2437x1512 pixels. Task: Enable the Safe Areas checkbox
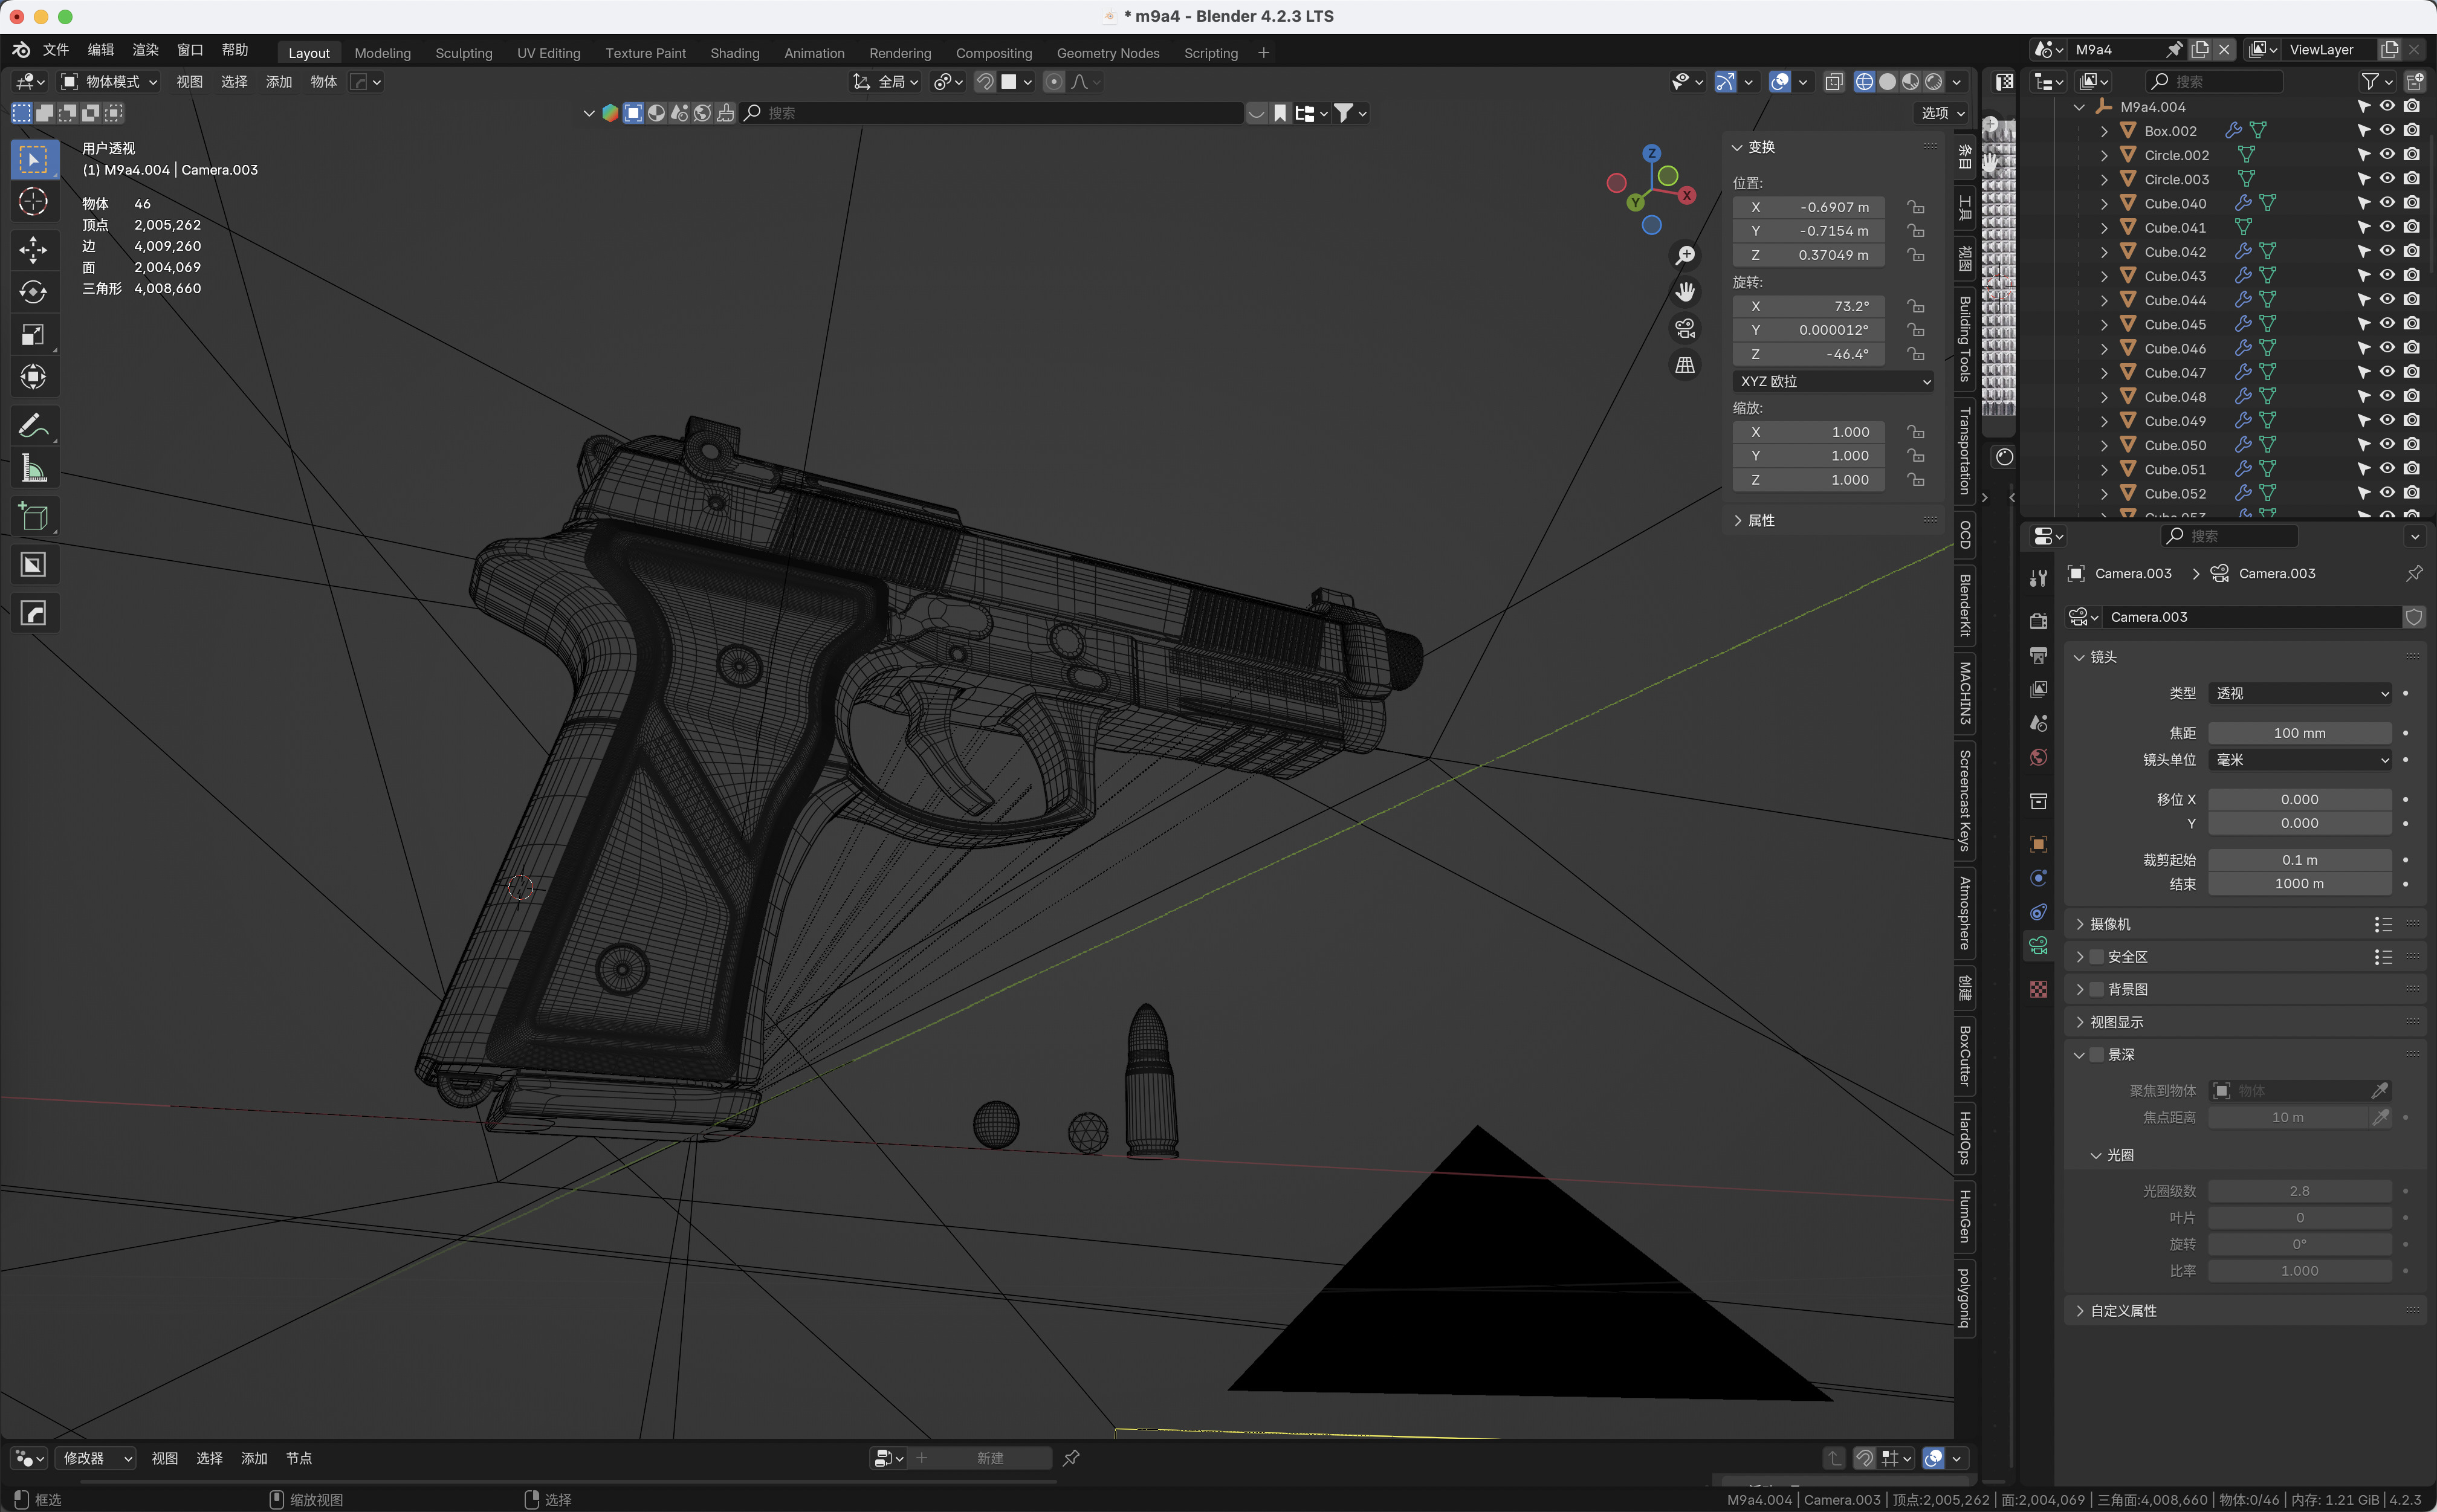2097,957
